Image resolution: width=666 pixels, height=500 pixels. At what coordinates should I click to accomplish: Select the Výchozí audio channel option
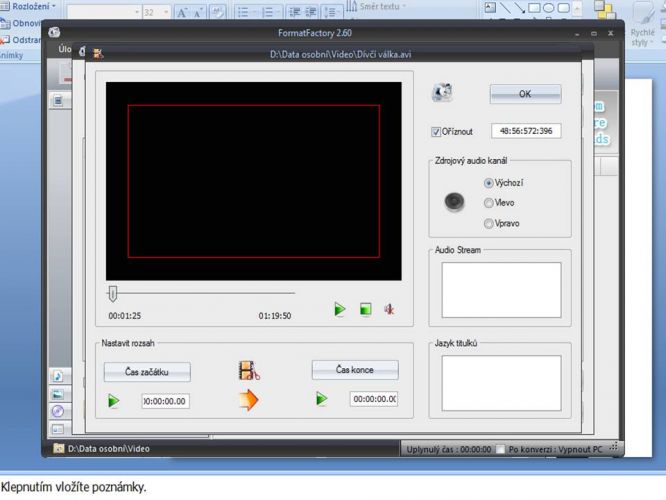[x=488, y=183]
